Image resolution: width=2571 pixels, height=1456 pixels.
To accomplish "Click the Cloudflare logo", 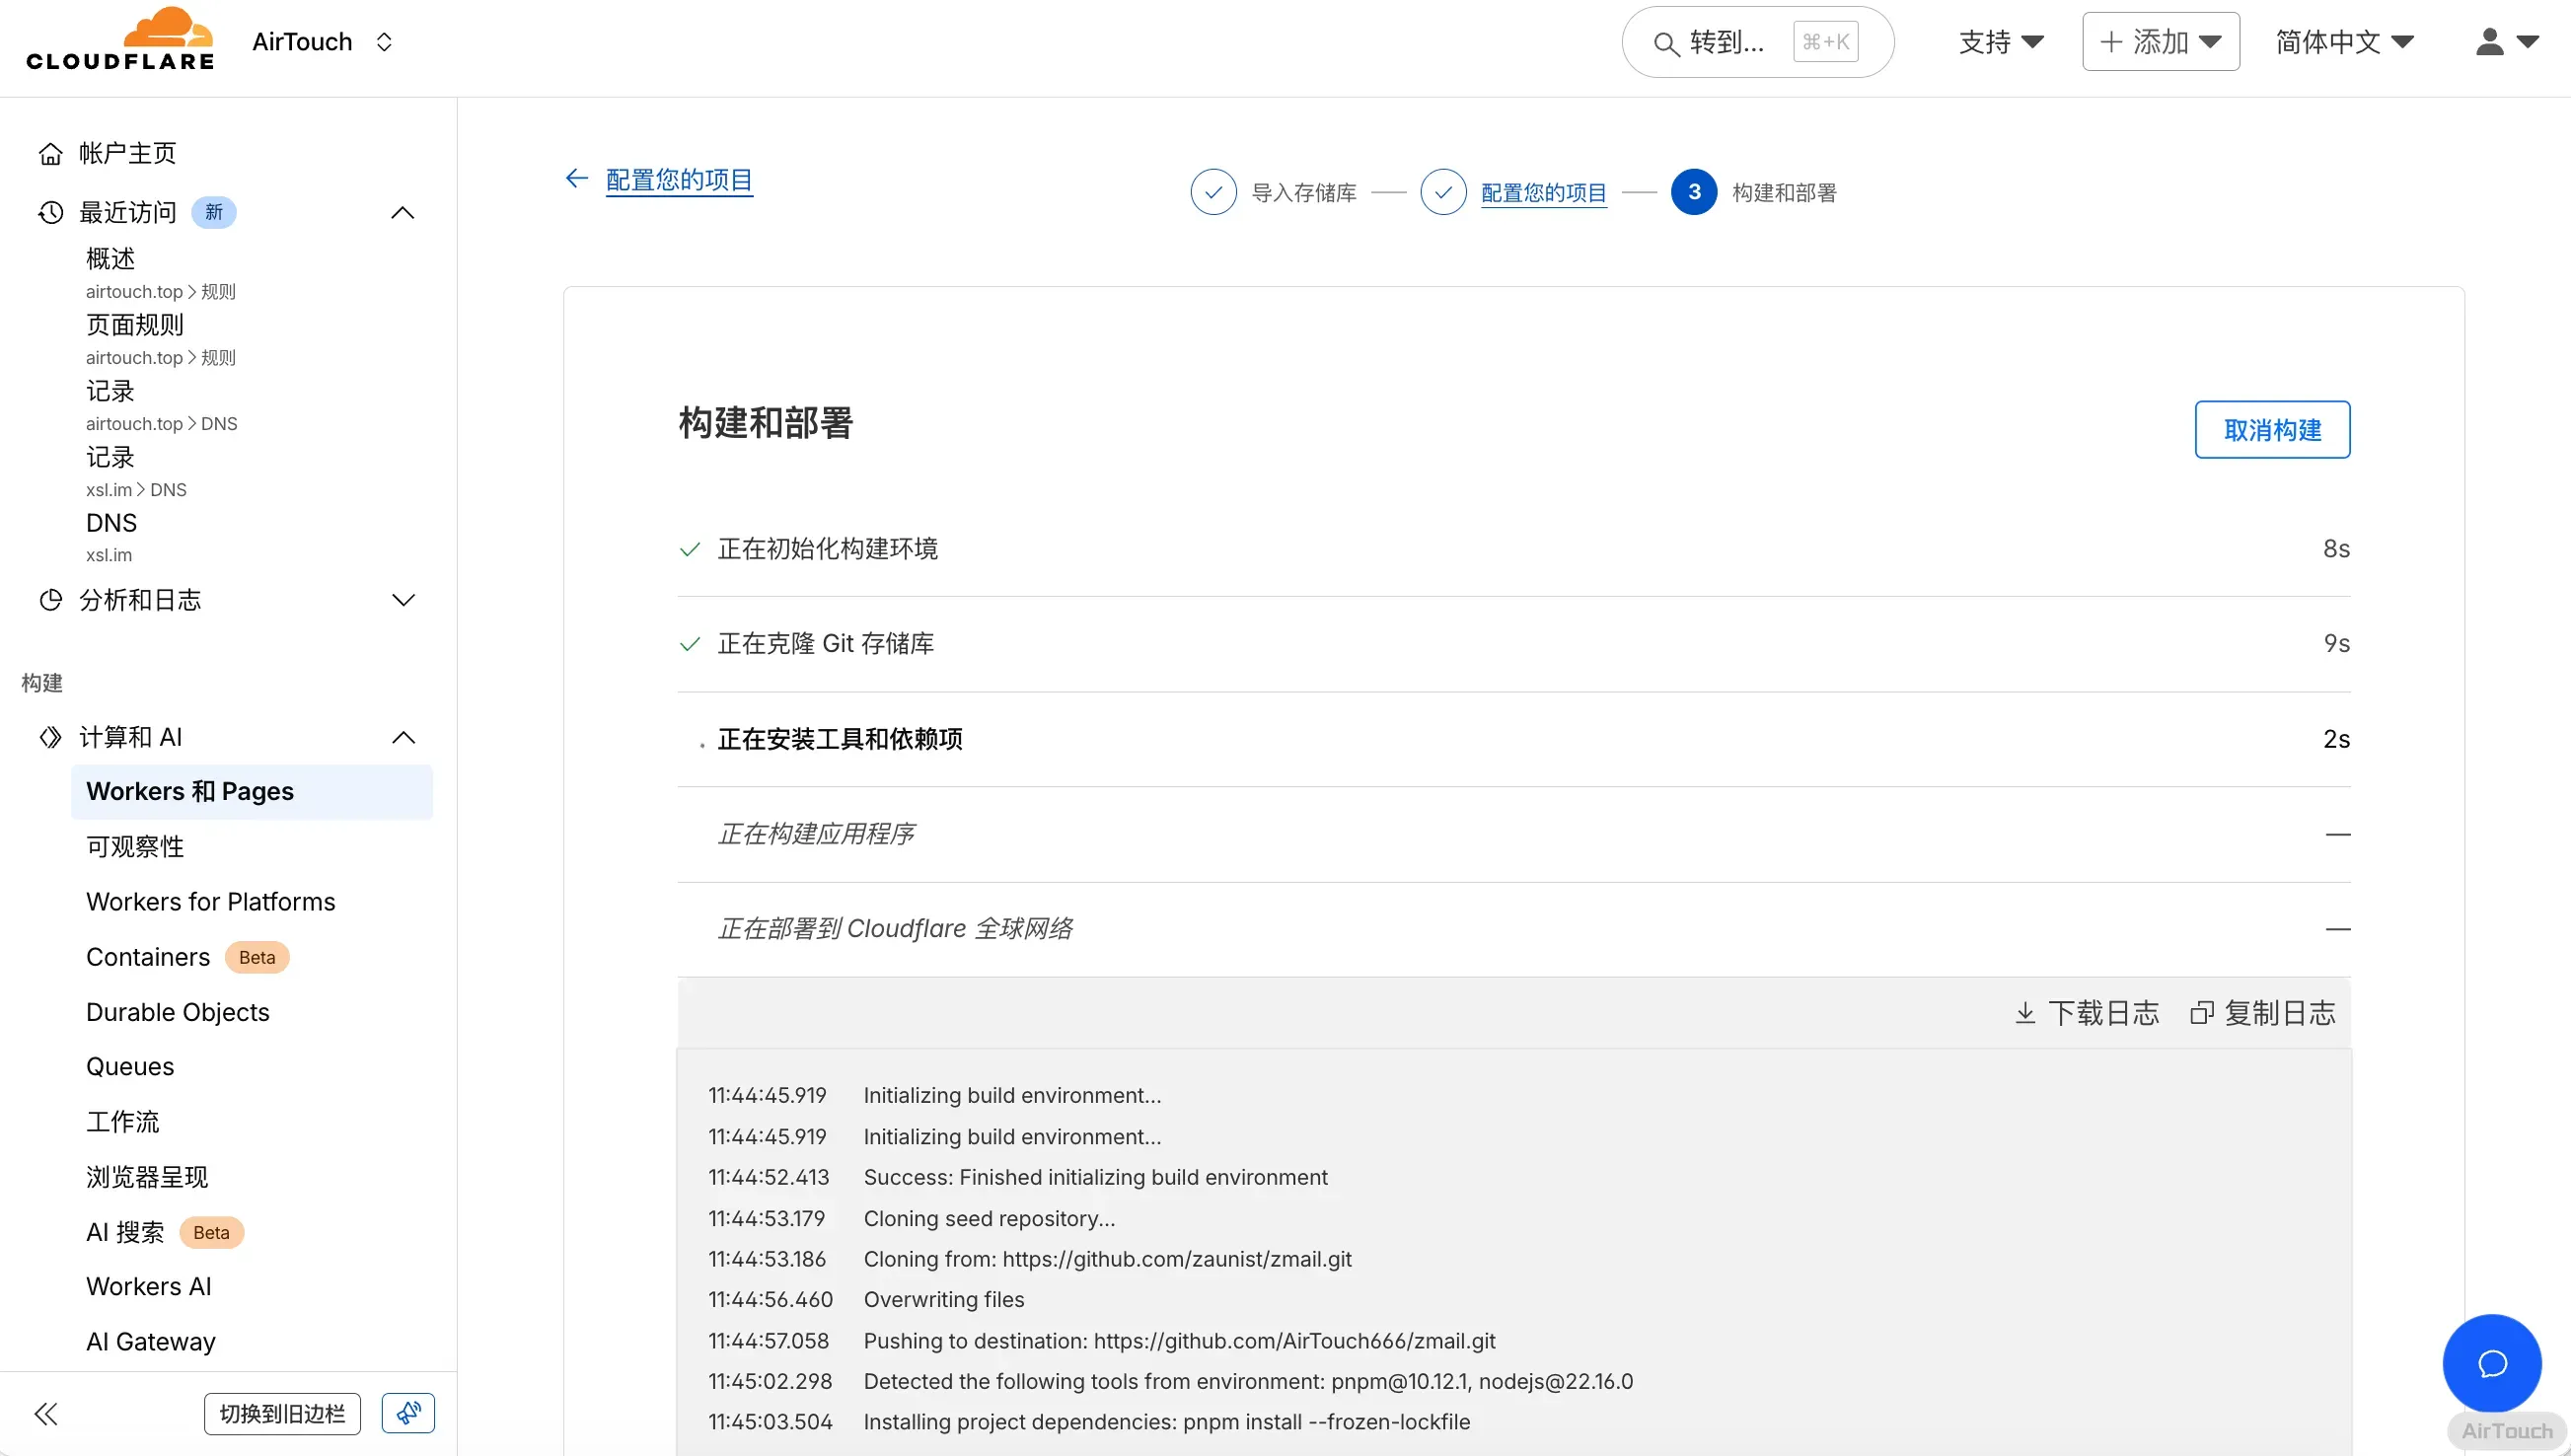I will [120, 40].
